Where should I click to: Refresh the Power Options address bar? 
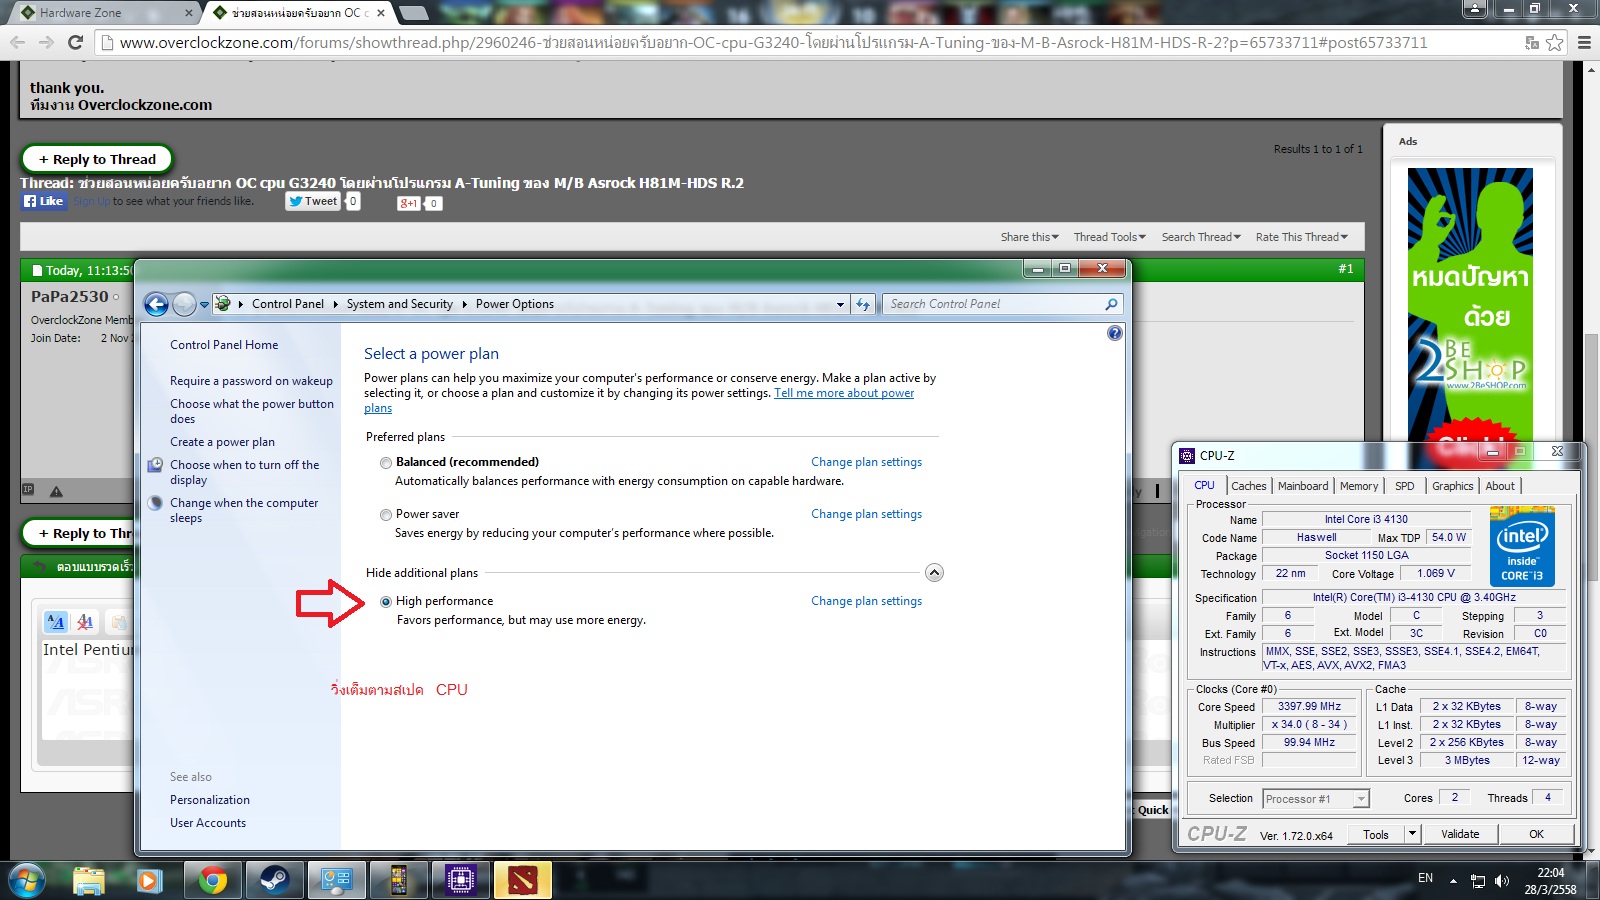[863, 304]
